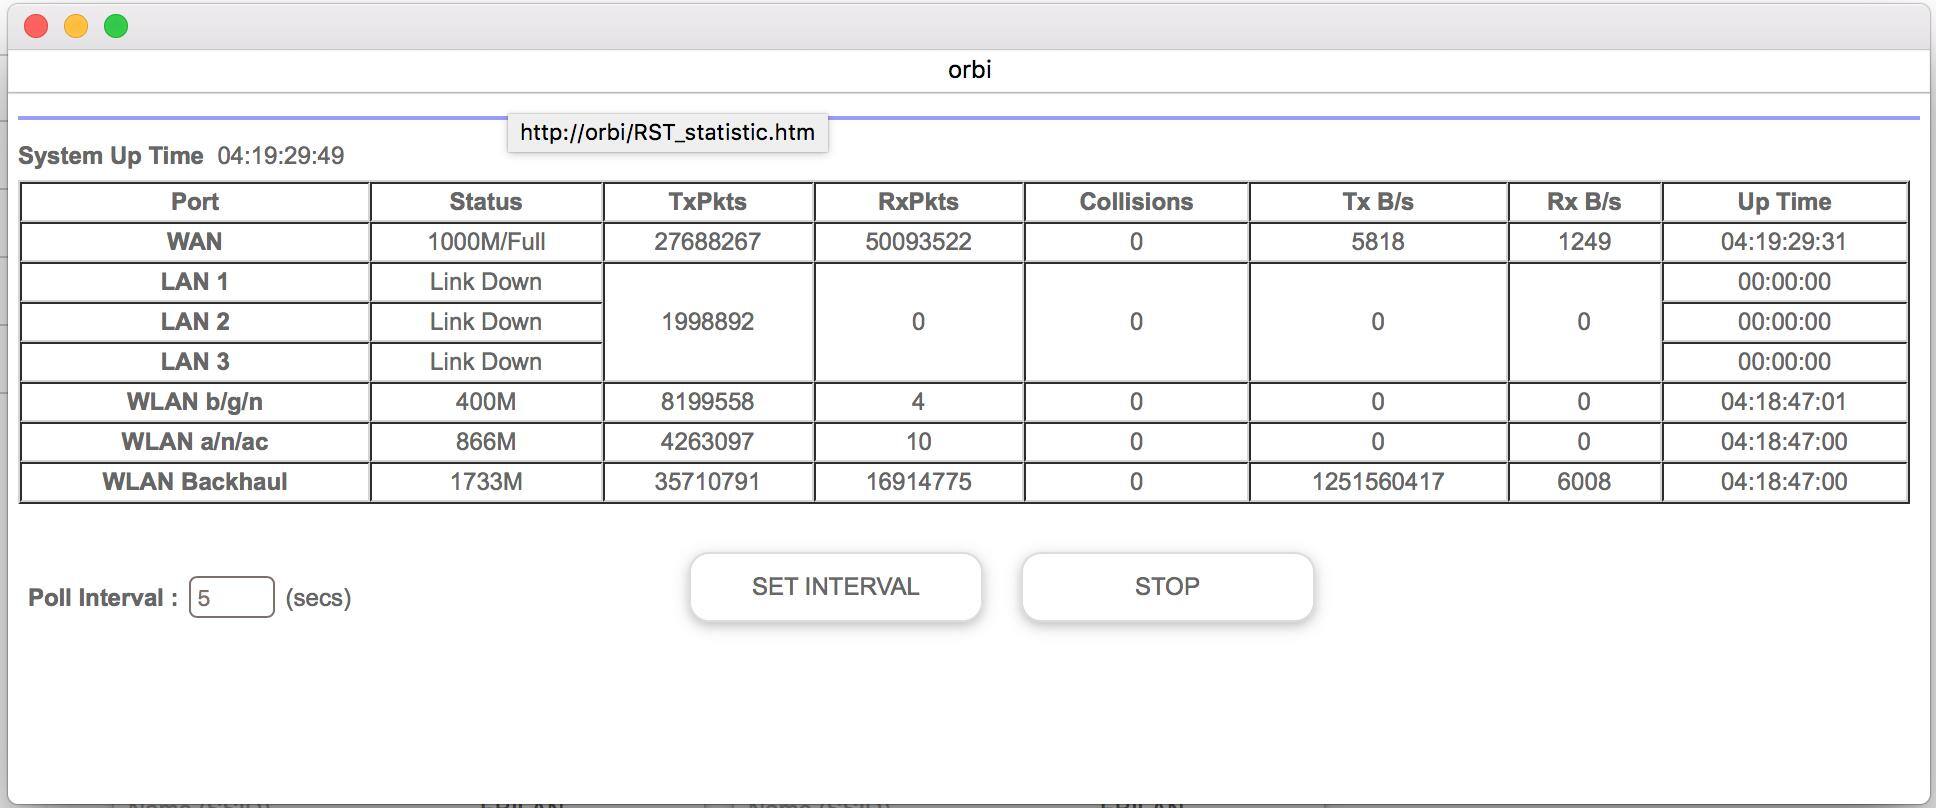
Task: Click the LAN 3 port label
Action: click(x=195, y=362)
